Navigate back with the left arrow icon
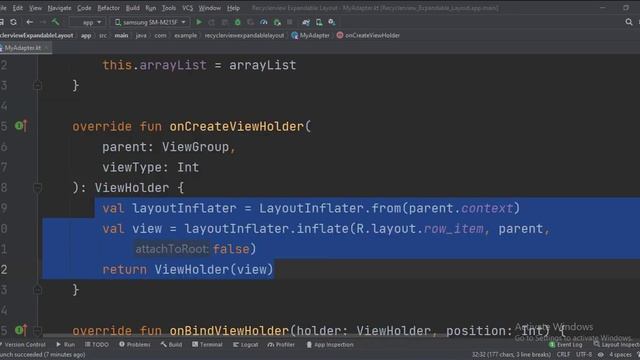Image resolution: width=640 pixels, height=360 pixels. (29, 22)
